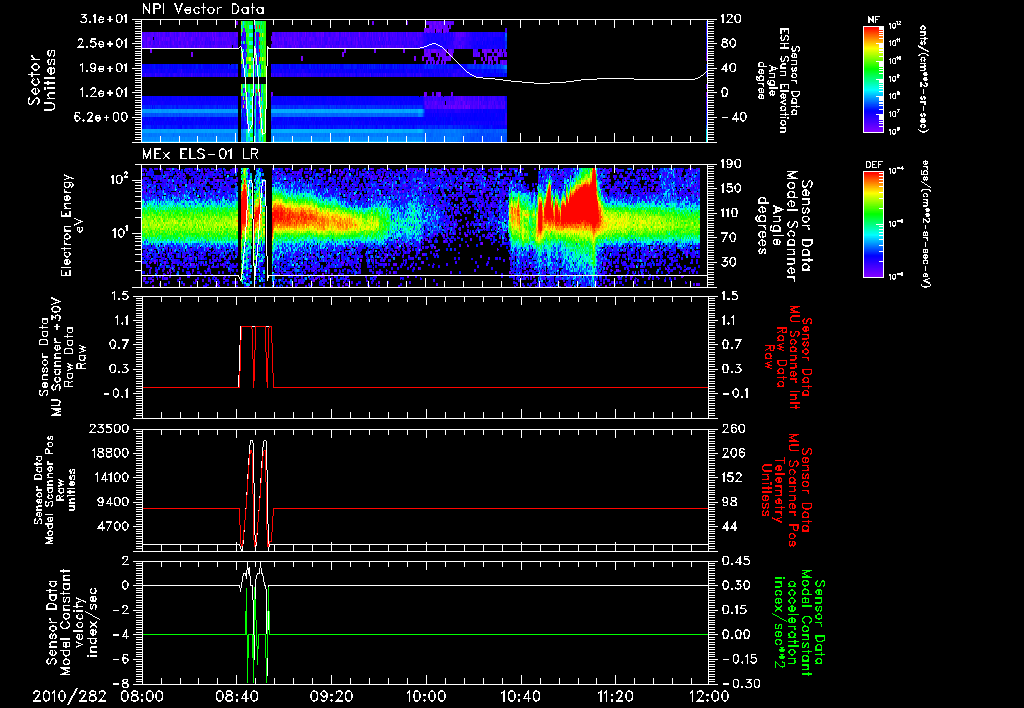
Task: Click the '-40' sun elevation tick label
Action: 733,118
